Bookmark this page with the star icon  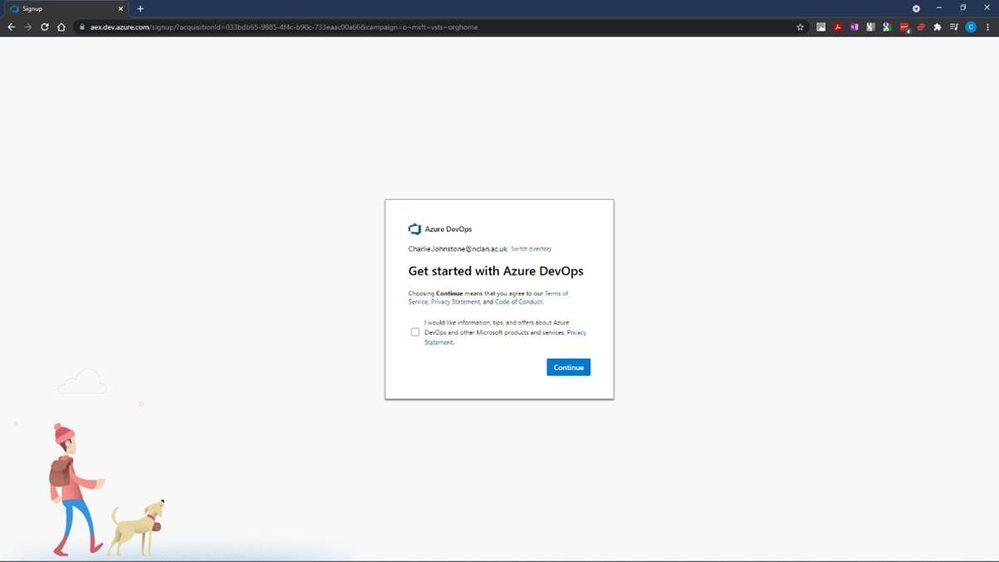[800, 27]
